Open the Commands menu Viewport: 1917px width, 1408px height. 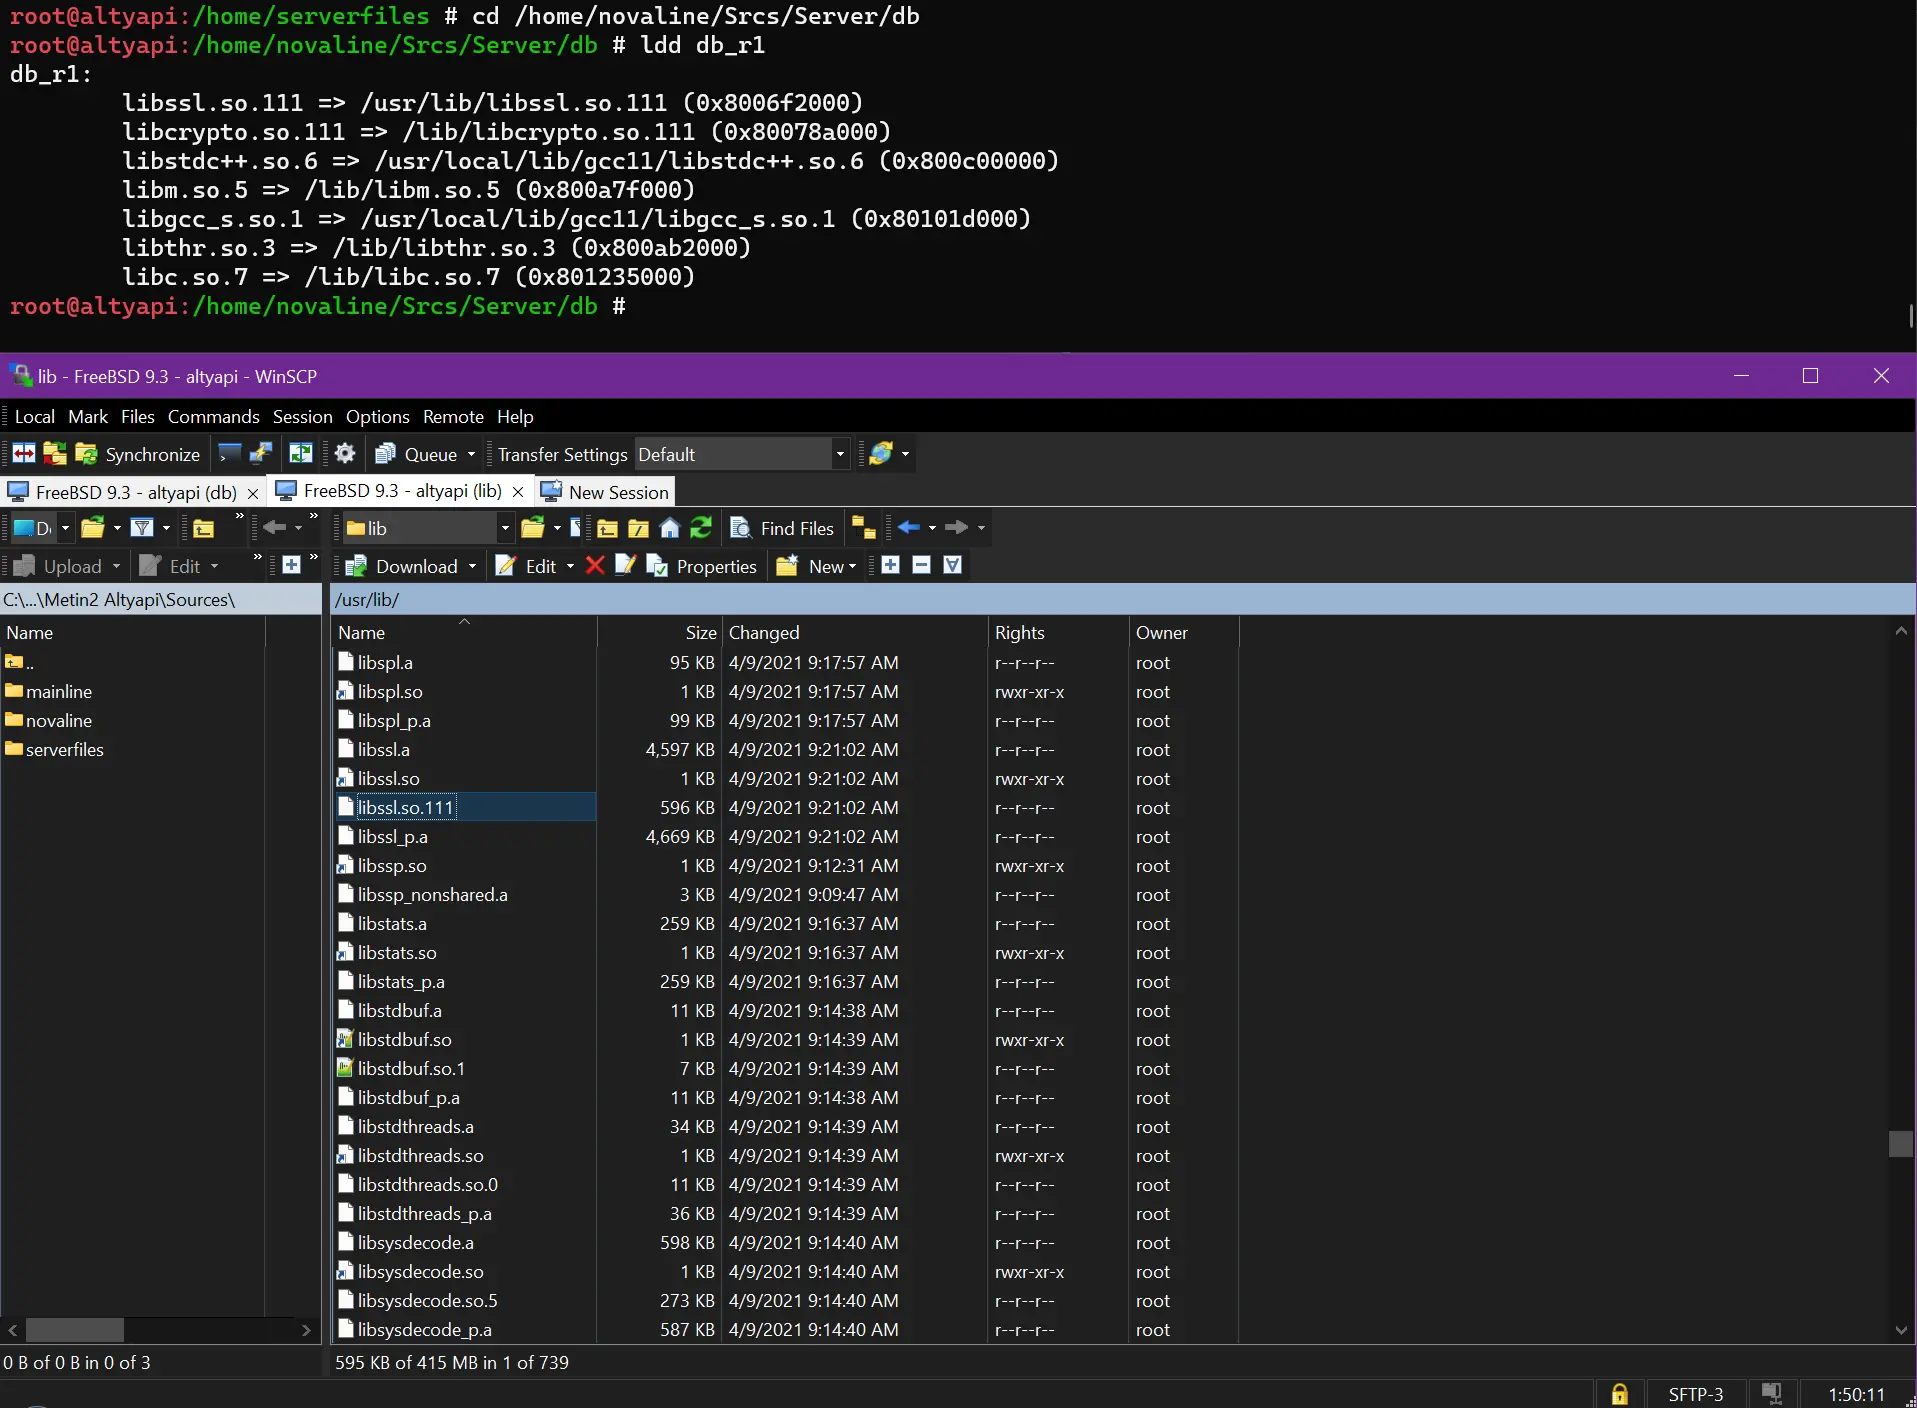pos(212,416)
